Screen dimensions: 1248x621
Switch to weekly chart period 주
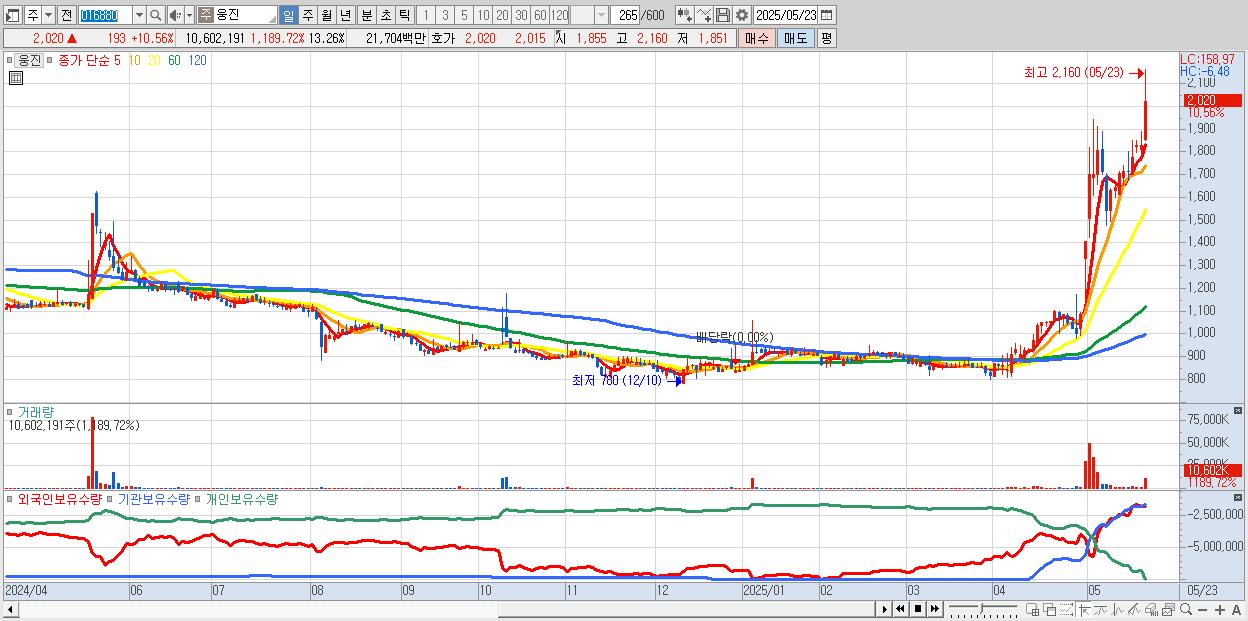tap(307, 15)
